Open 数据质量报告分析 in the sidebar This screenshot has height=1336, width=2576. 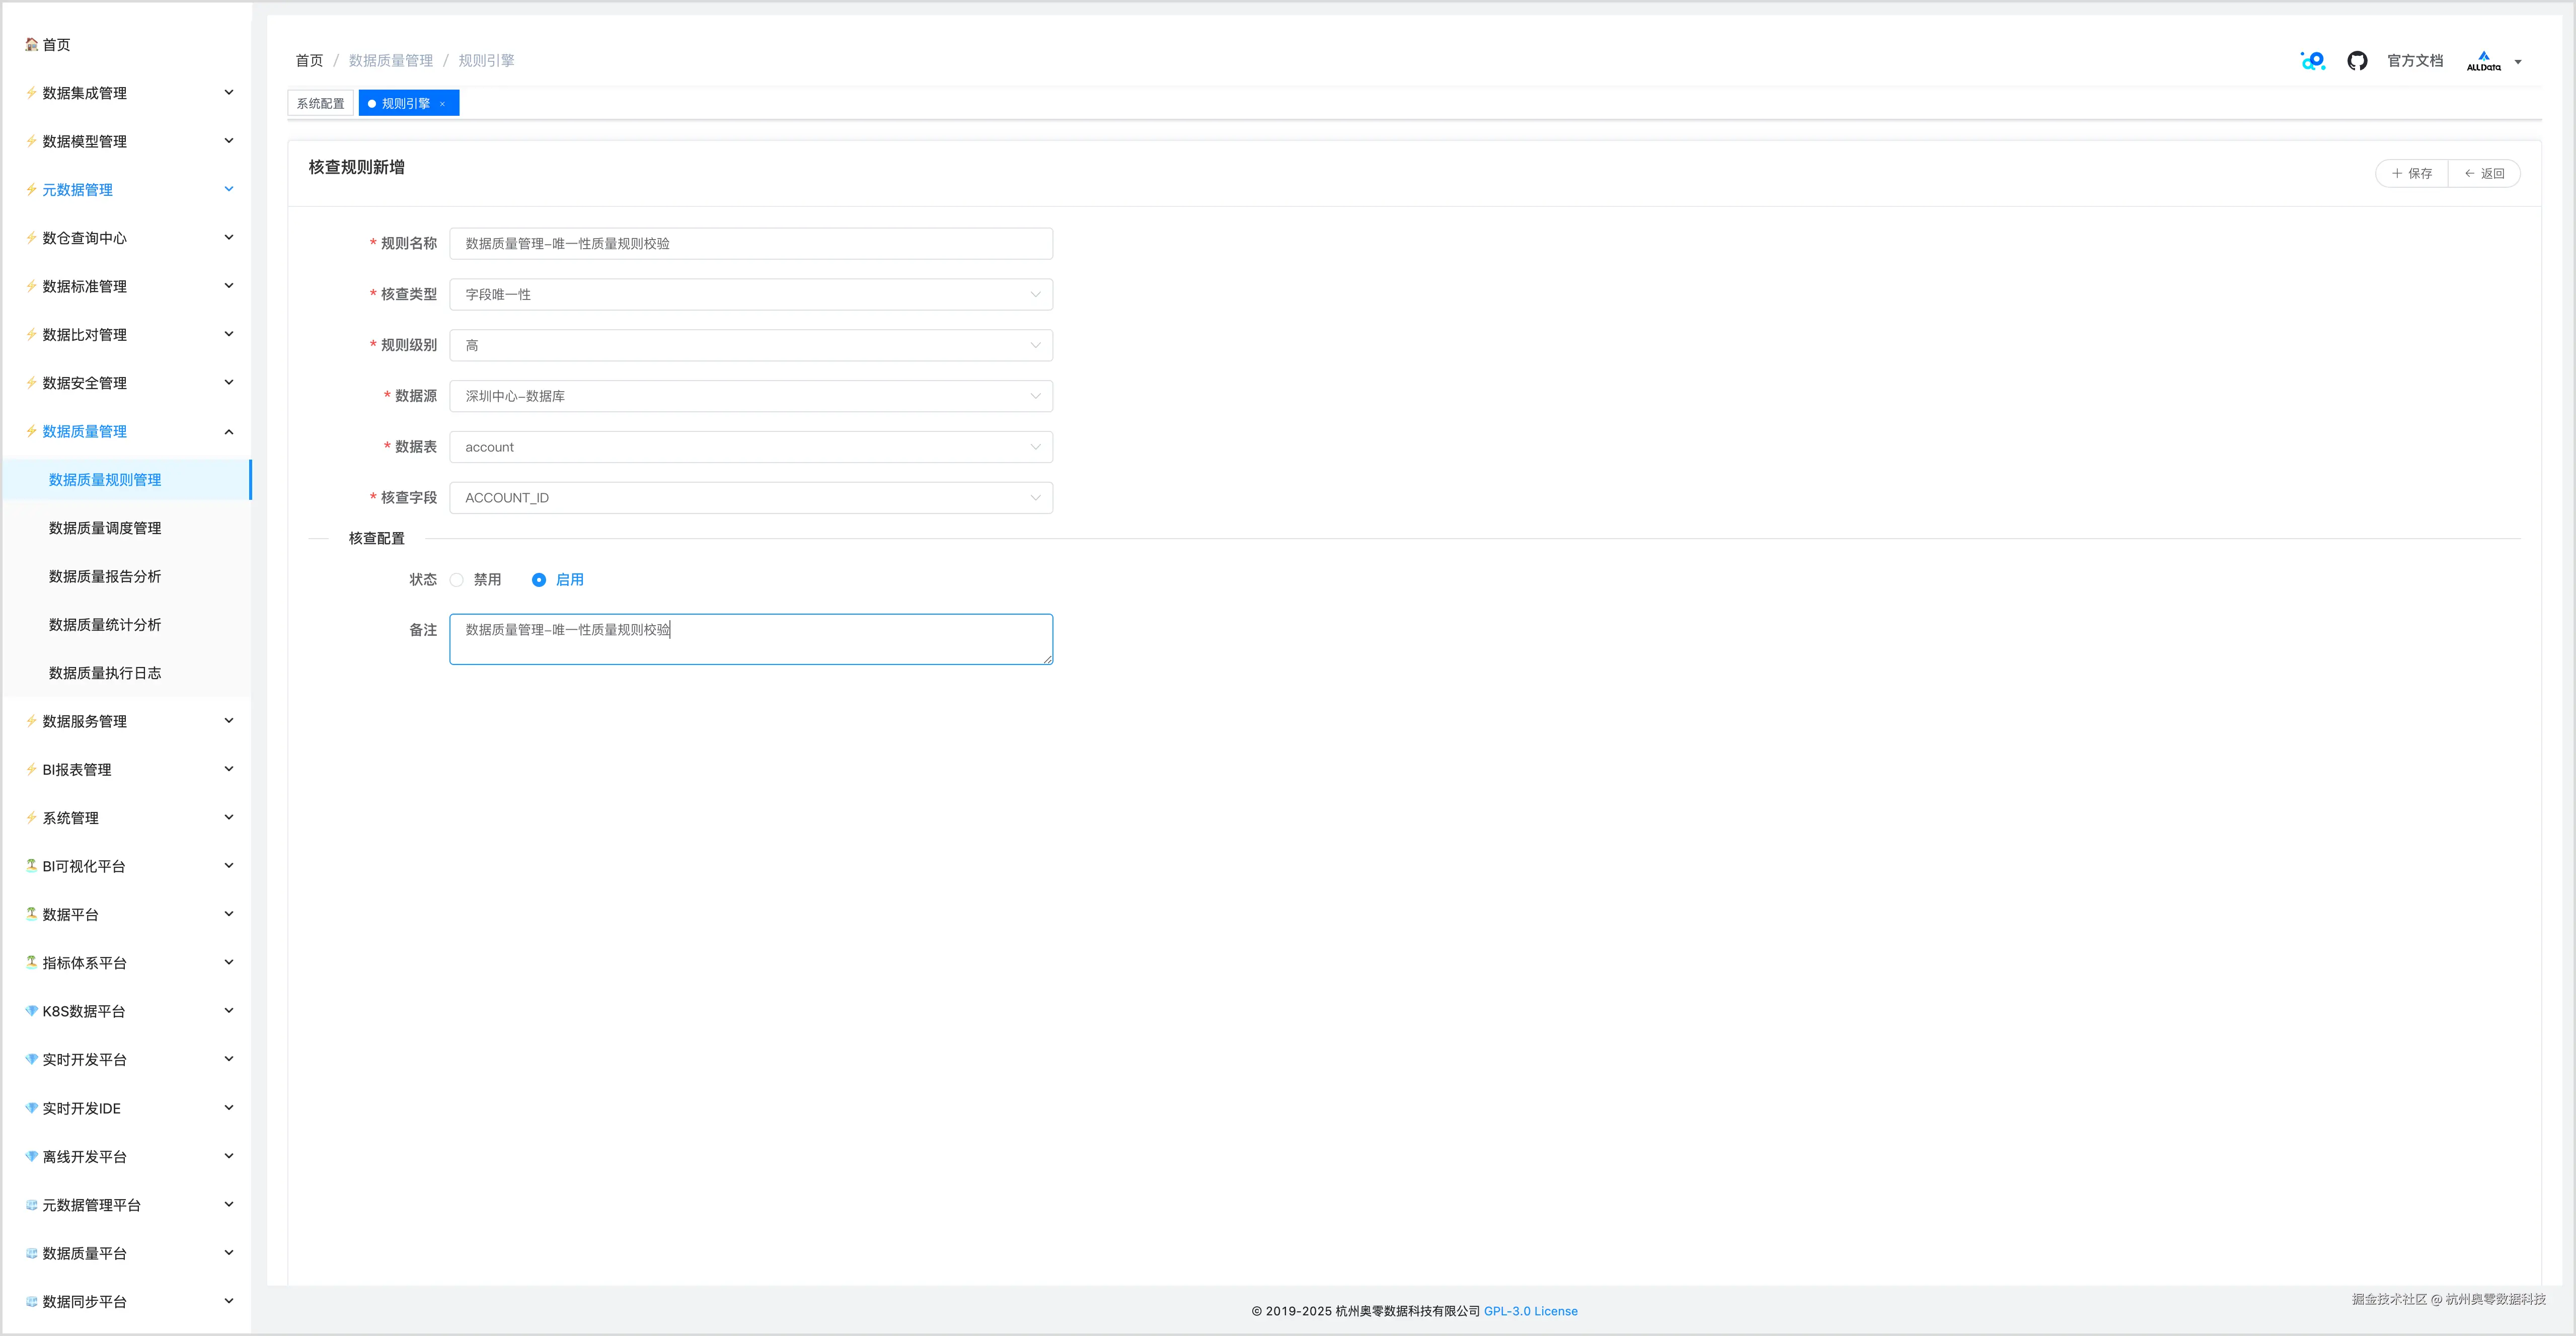(105, 576)
